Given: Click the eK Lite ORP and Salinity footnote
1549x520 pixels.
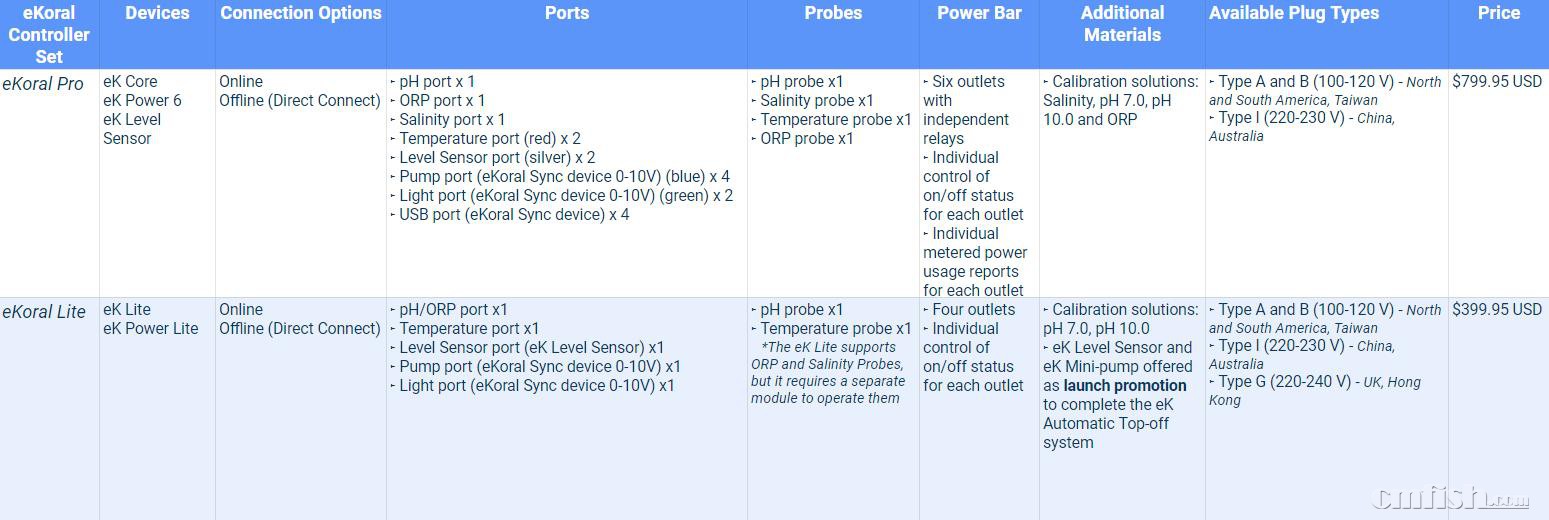Looking at the screenshot, I should coord(828,373).
